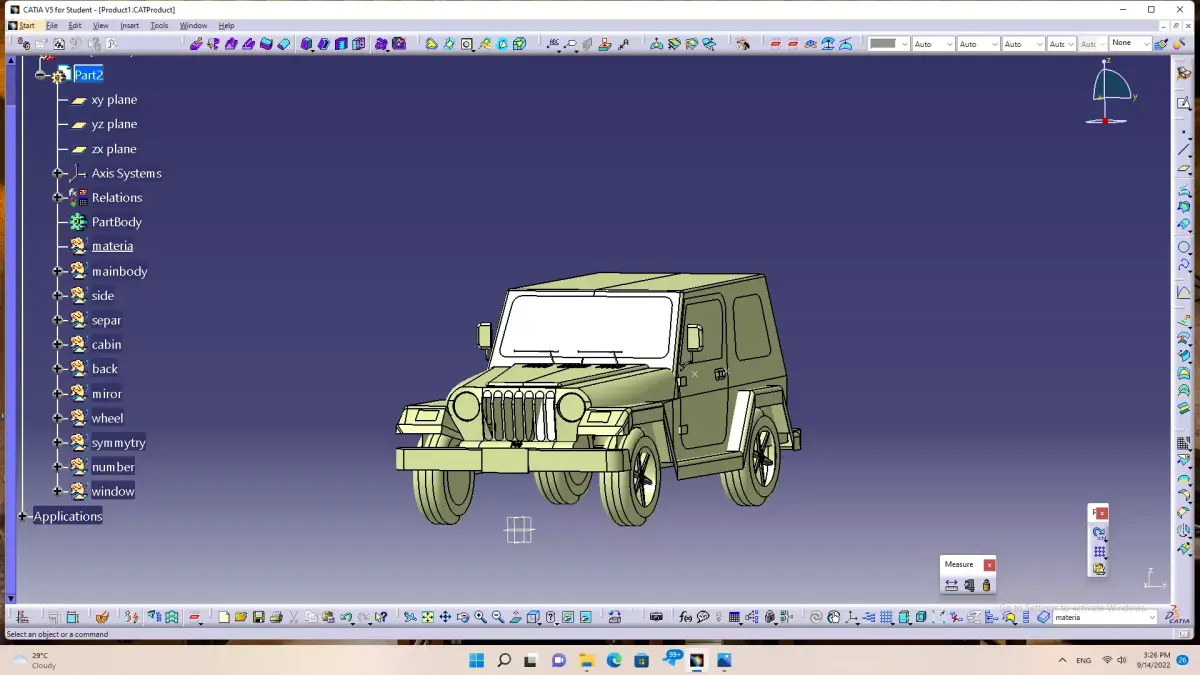Select the materia item in the tree
The width and height of the screenshot is (1200, 675).
click(112, 246)
